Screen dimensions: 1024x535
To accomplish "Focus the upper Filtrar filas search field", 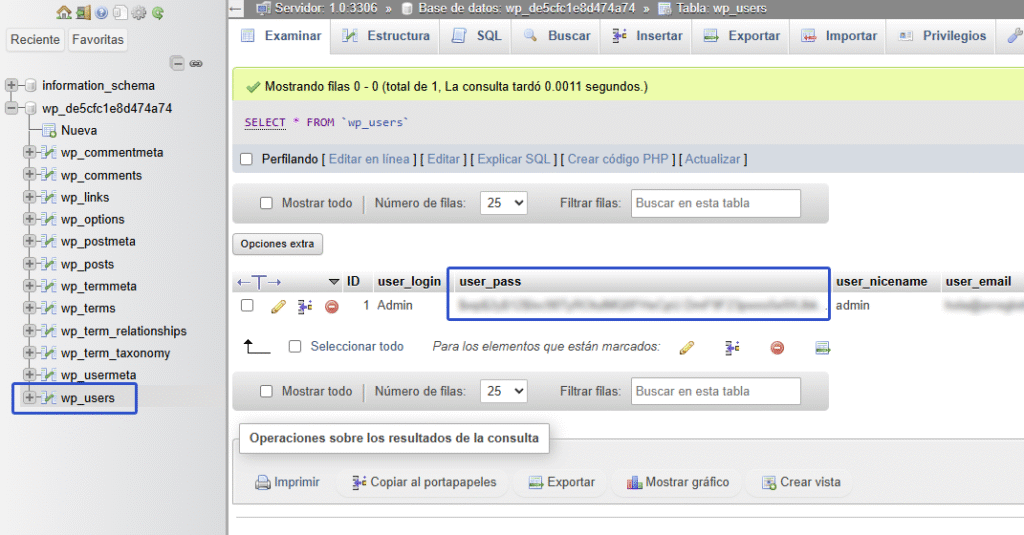I will tap(716, 203).
